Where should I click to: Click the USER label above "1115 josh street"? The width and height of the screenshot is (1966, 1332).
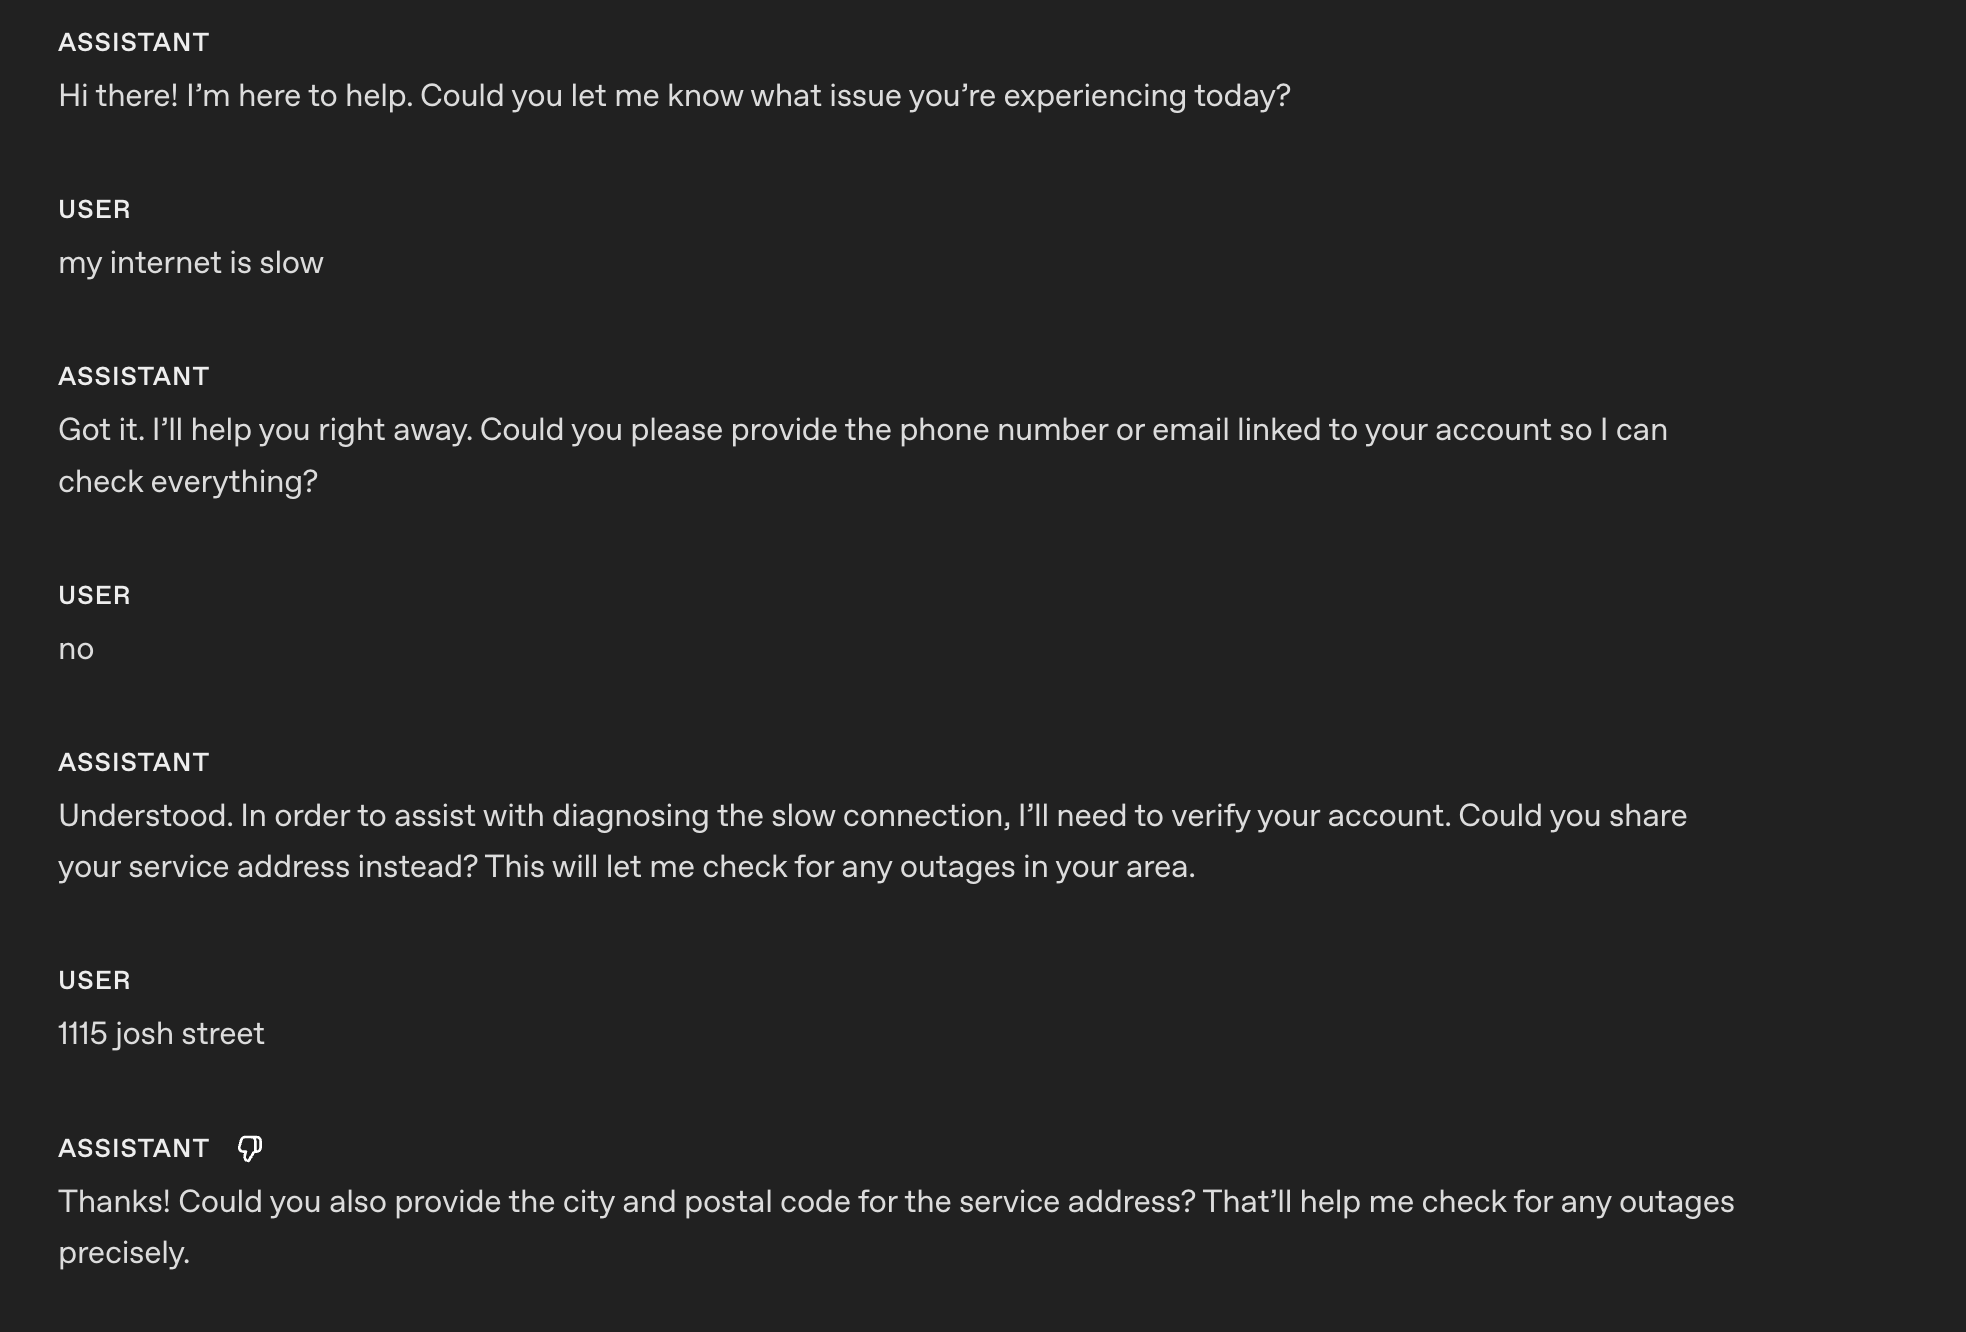tap(94, 980)
